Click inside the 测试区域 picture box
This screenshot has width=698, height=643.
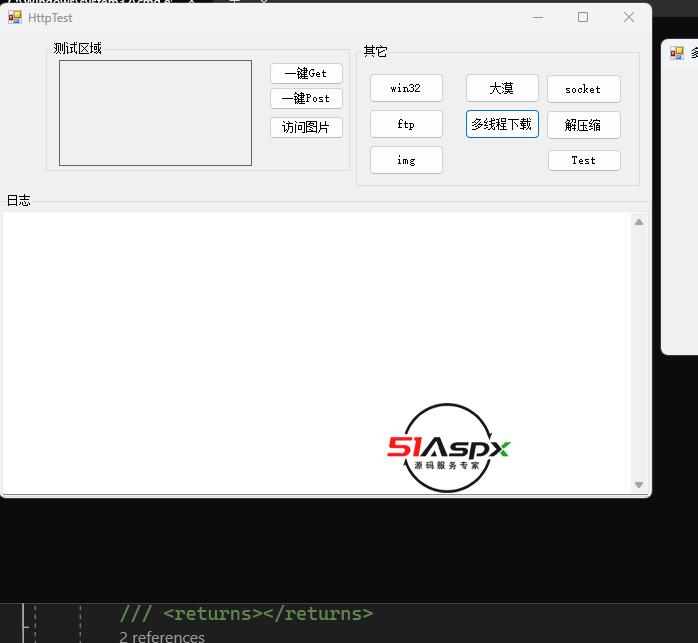(x=155, y=113)
